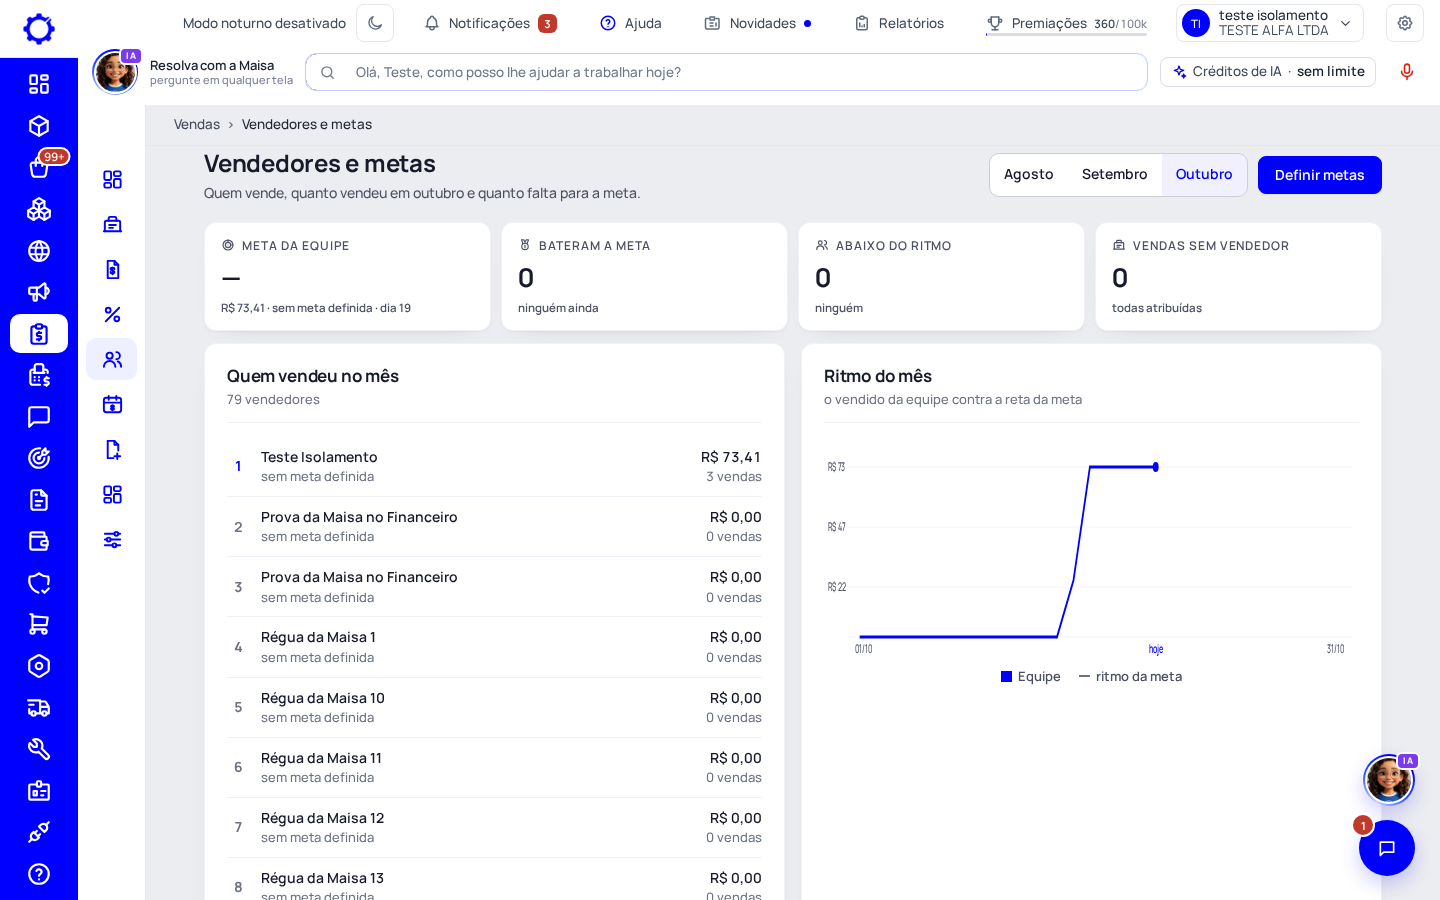The width and height of the screenshot is (1440, 900).
Task: Open Relatórios in top bar
Action: pos(899,23)
